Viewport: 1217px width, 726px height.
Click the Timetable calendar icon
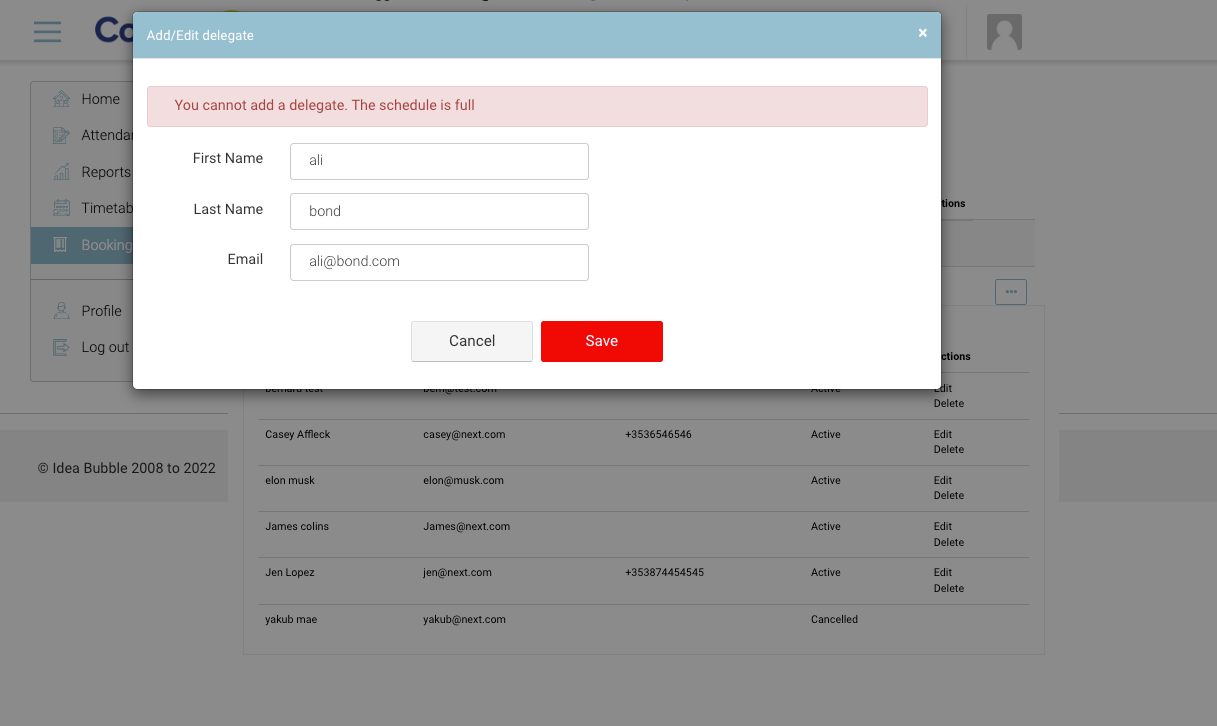(62, 208)
